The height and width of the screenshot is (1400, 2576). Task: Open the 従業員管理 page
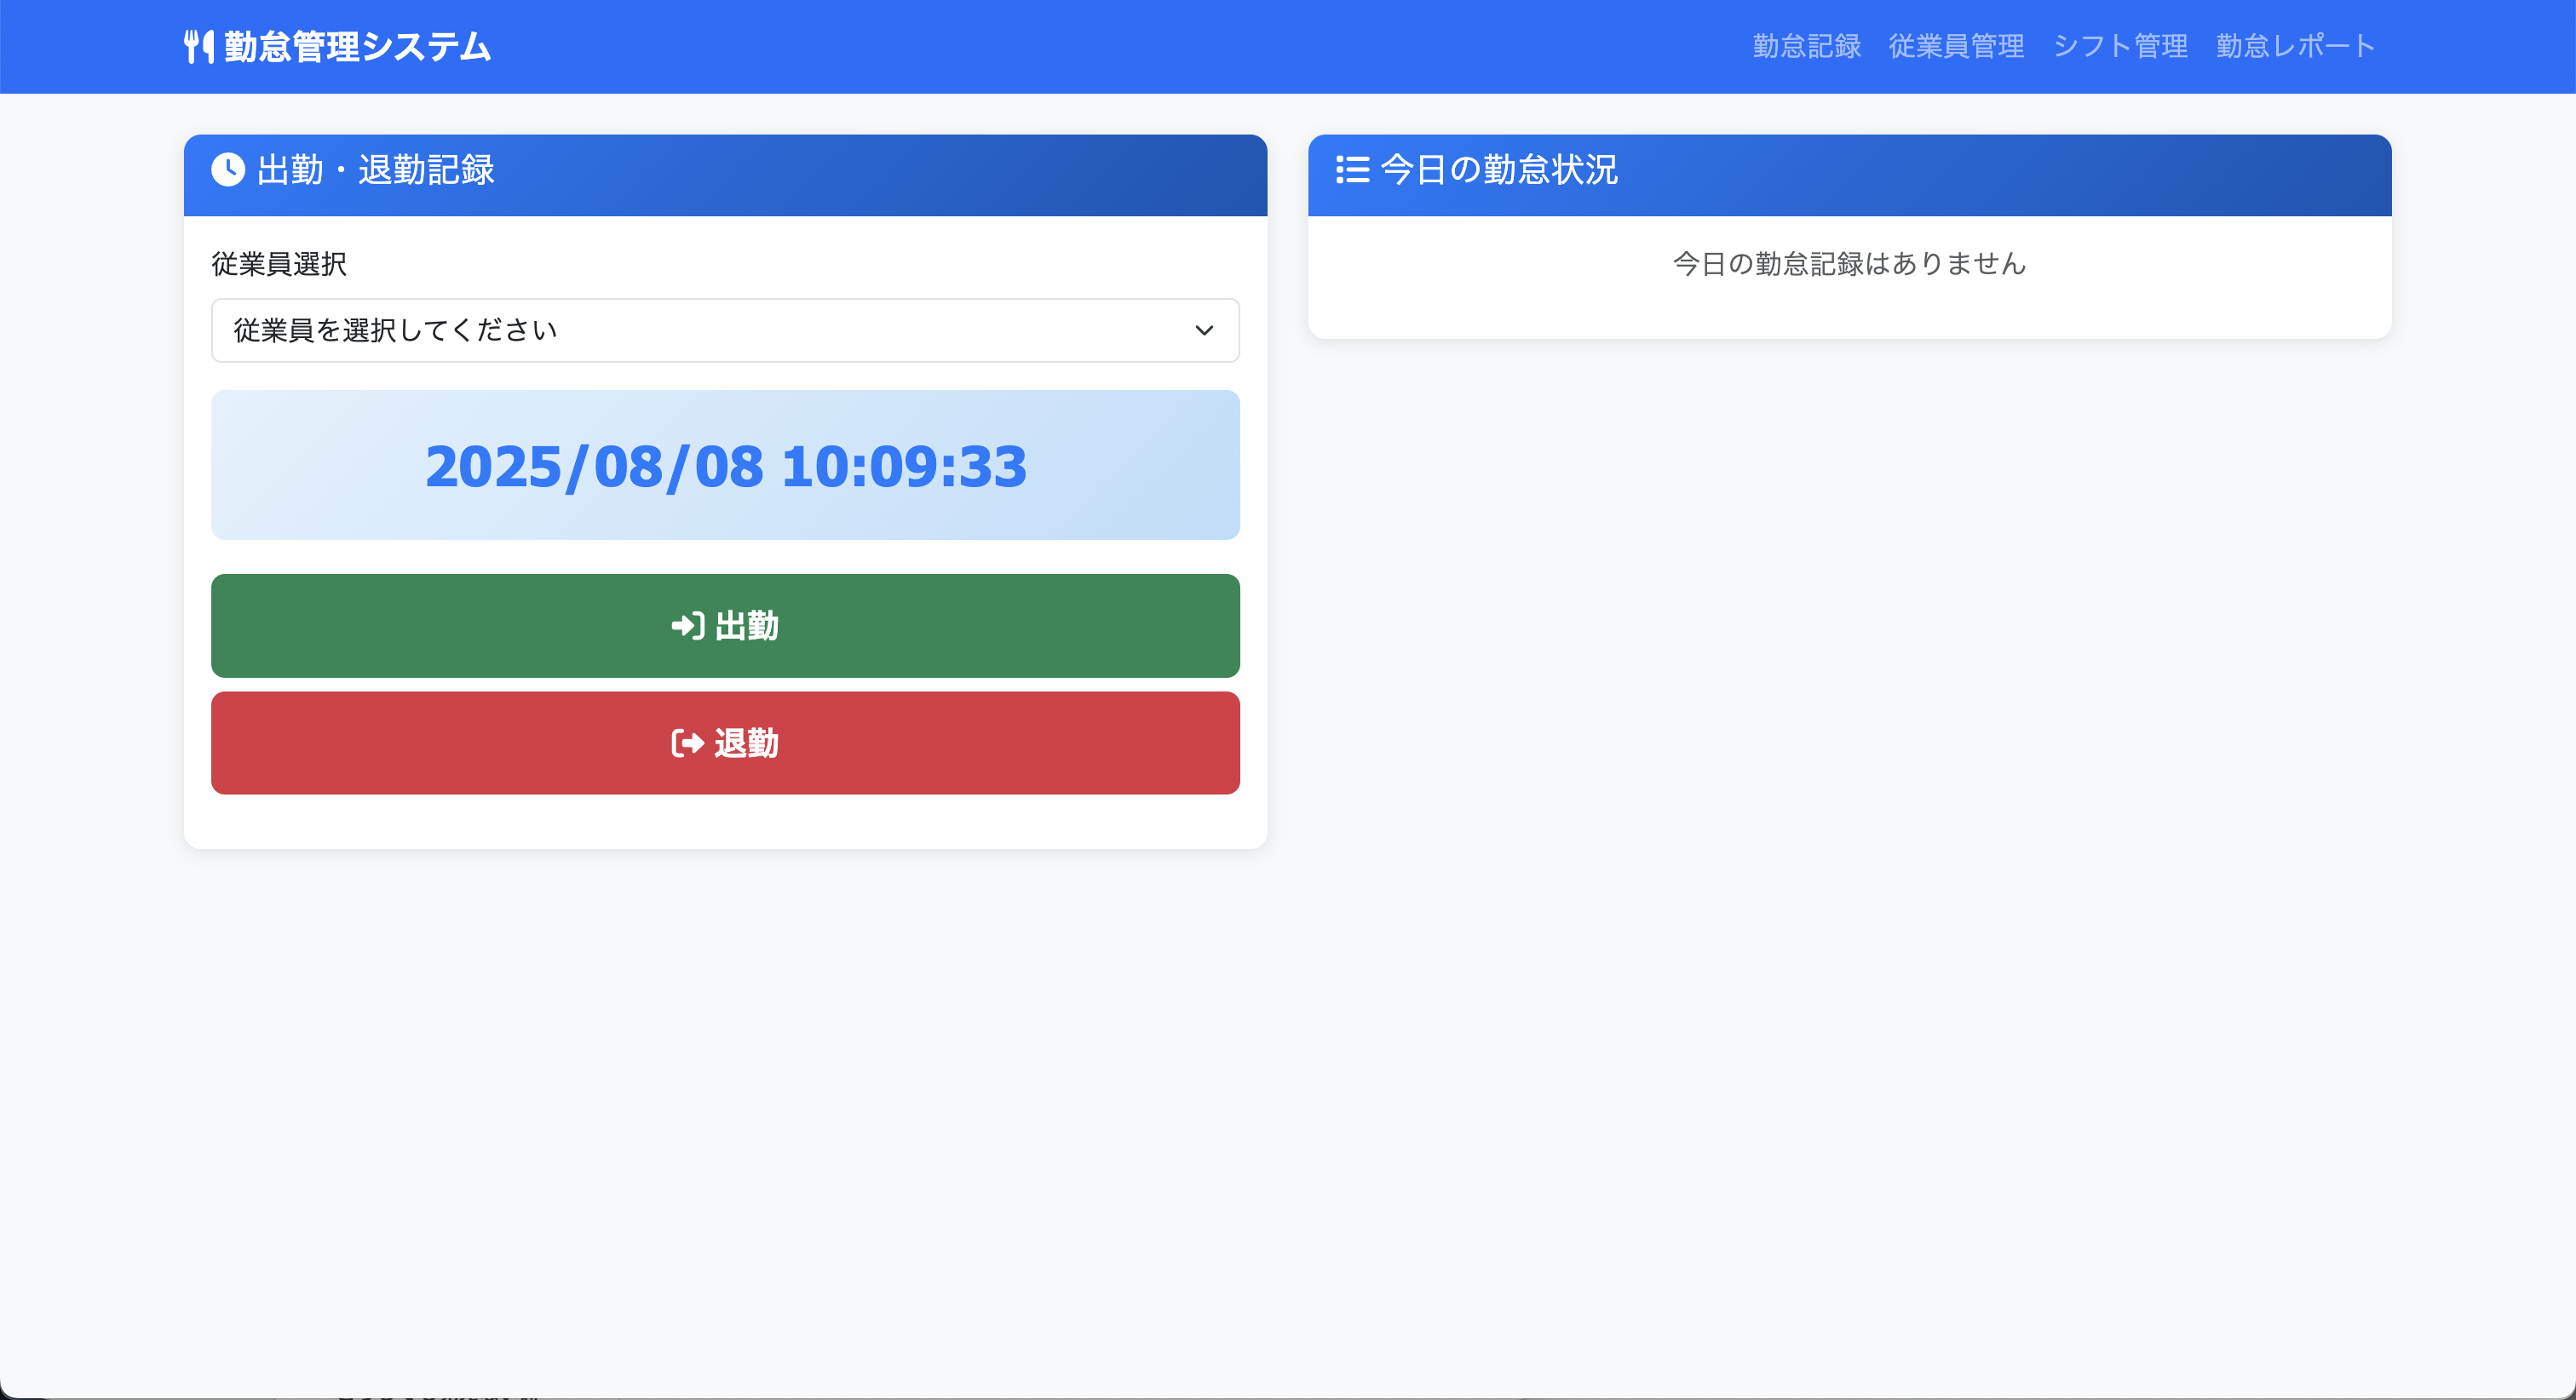tap(1956, 46)
